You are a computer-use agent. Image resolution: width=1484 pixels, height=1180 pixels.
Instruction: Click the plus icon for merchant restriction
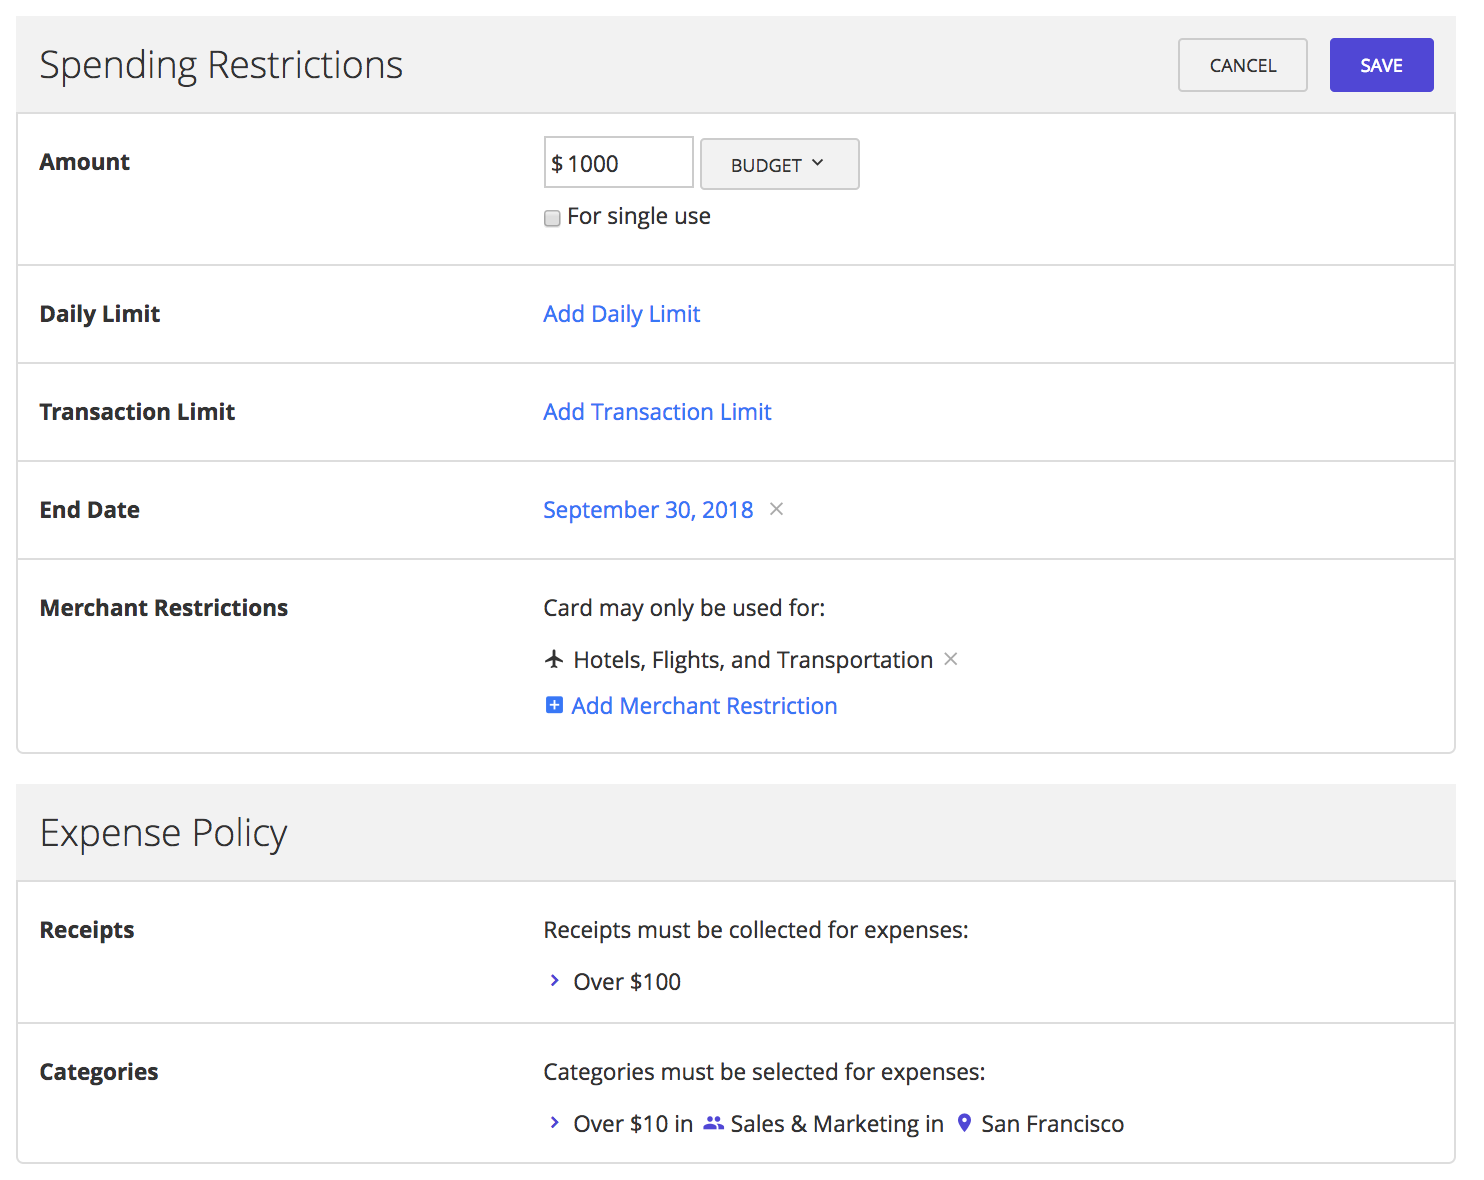point(554,705)
